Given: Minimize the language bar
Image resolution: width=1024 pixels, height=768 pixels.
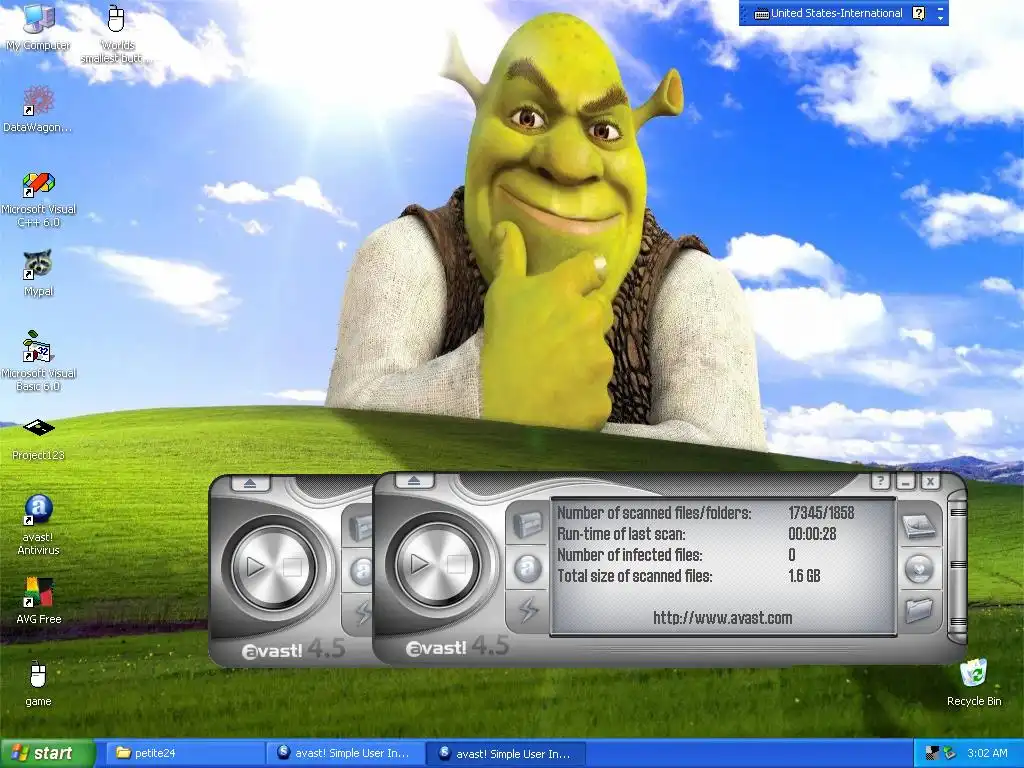Looking at the screenshot, I should click(x=940, y=8).
